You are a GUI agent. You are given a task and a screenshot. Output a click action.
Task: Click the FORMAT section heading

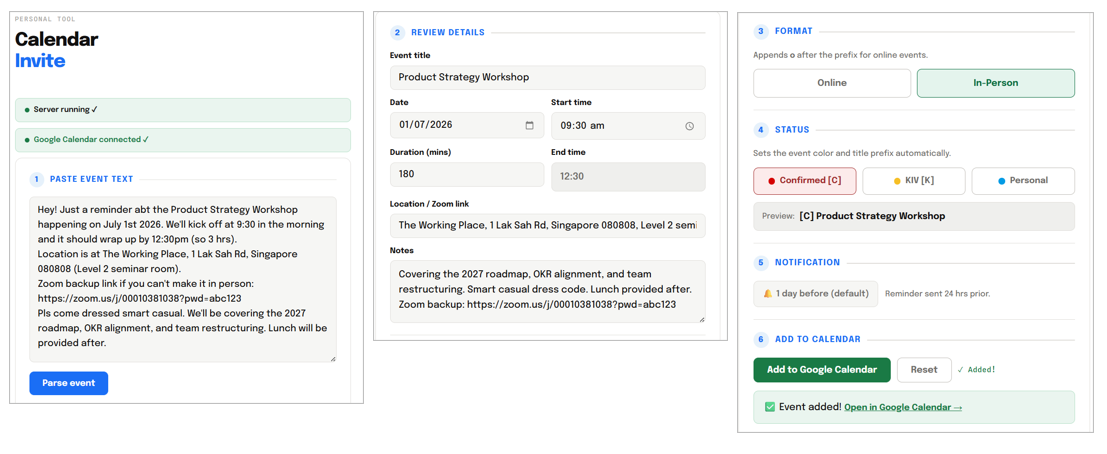pyautogui.click(x=794, y=31)
